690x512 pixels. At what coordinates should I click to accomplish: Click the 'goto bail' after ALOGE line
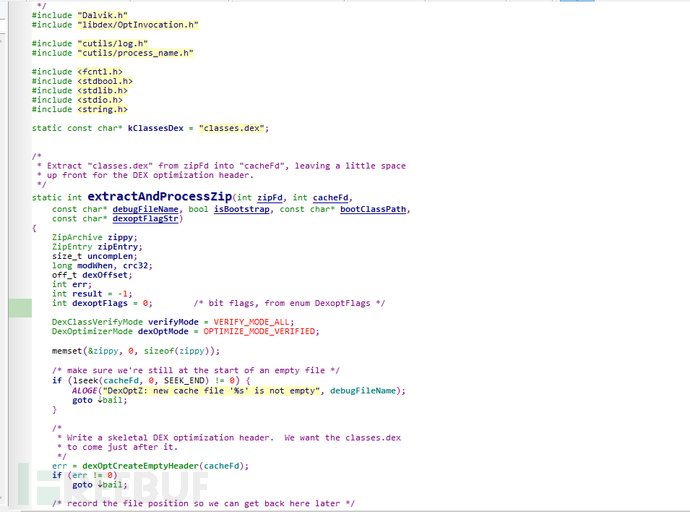click(x=100, y=400)
